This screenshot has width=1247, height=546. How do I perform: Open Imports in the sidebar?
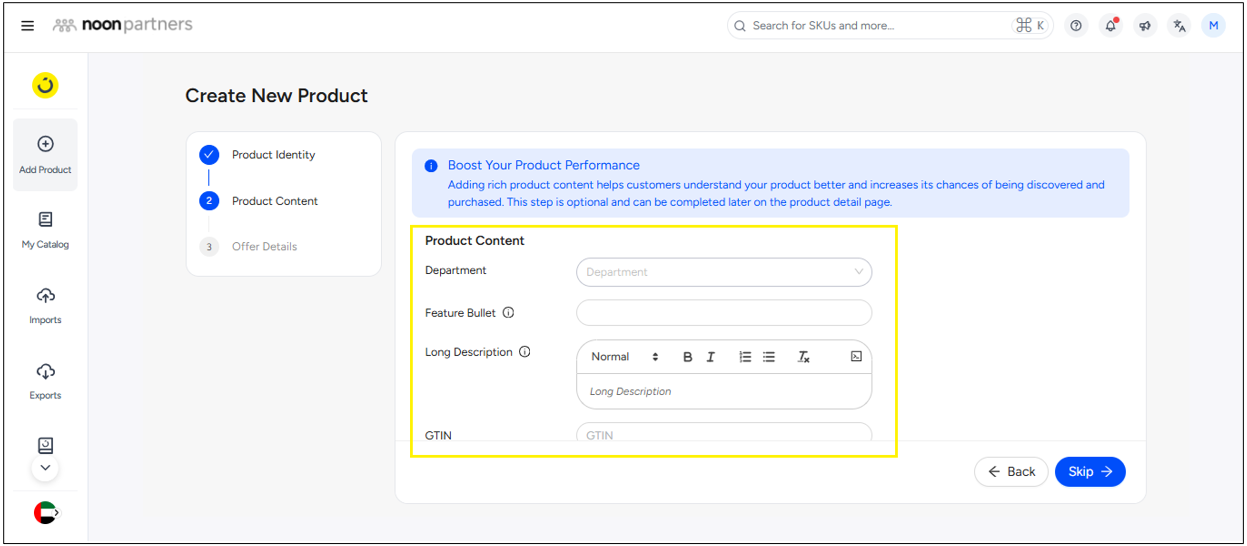point(45,305)
